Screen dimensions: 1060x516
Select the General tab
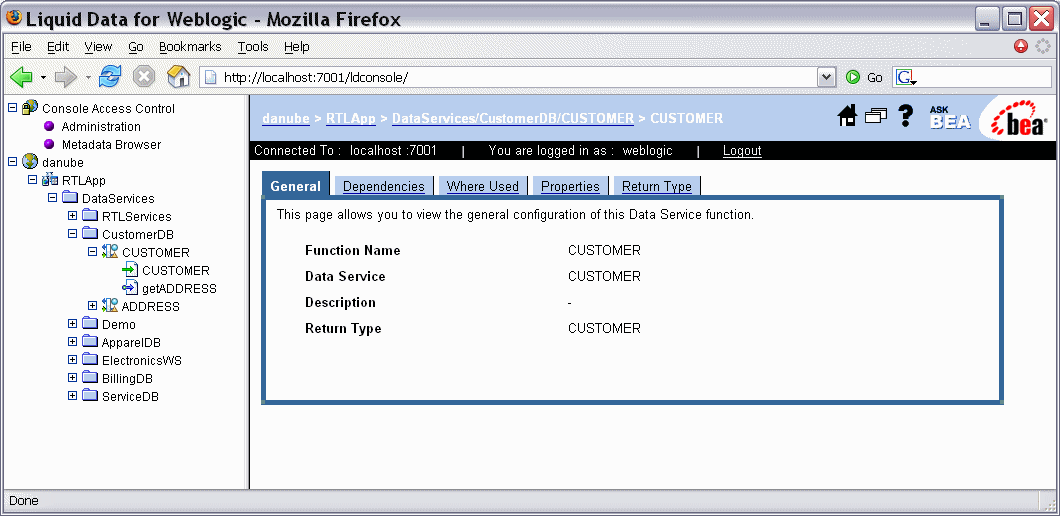[295, 186]
